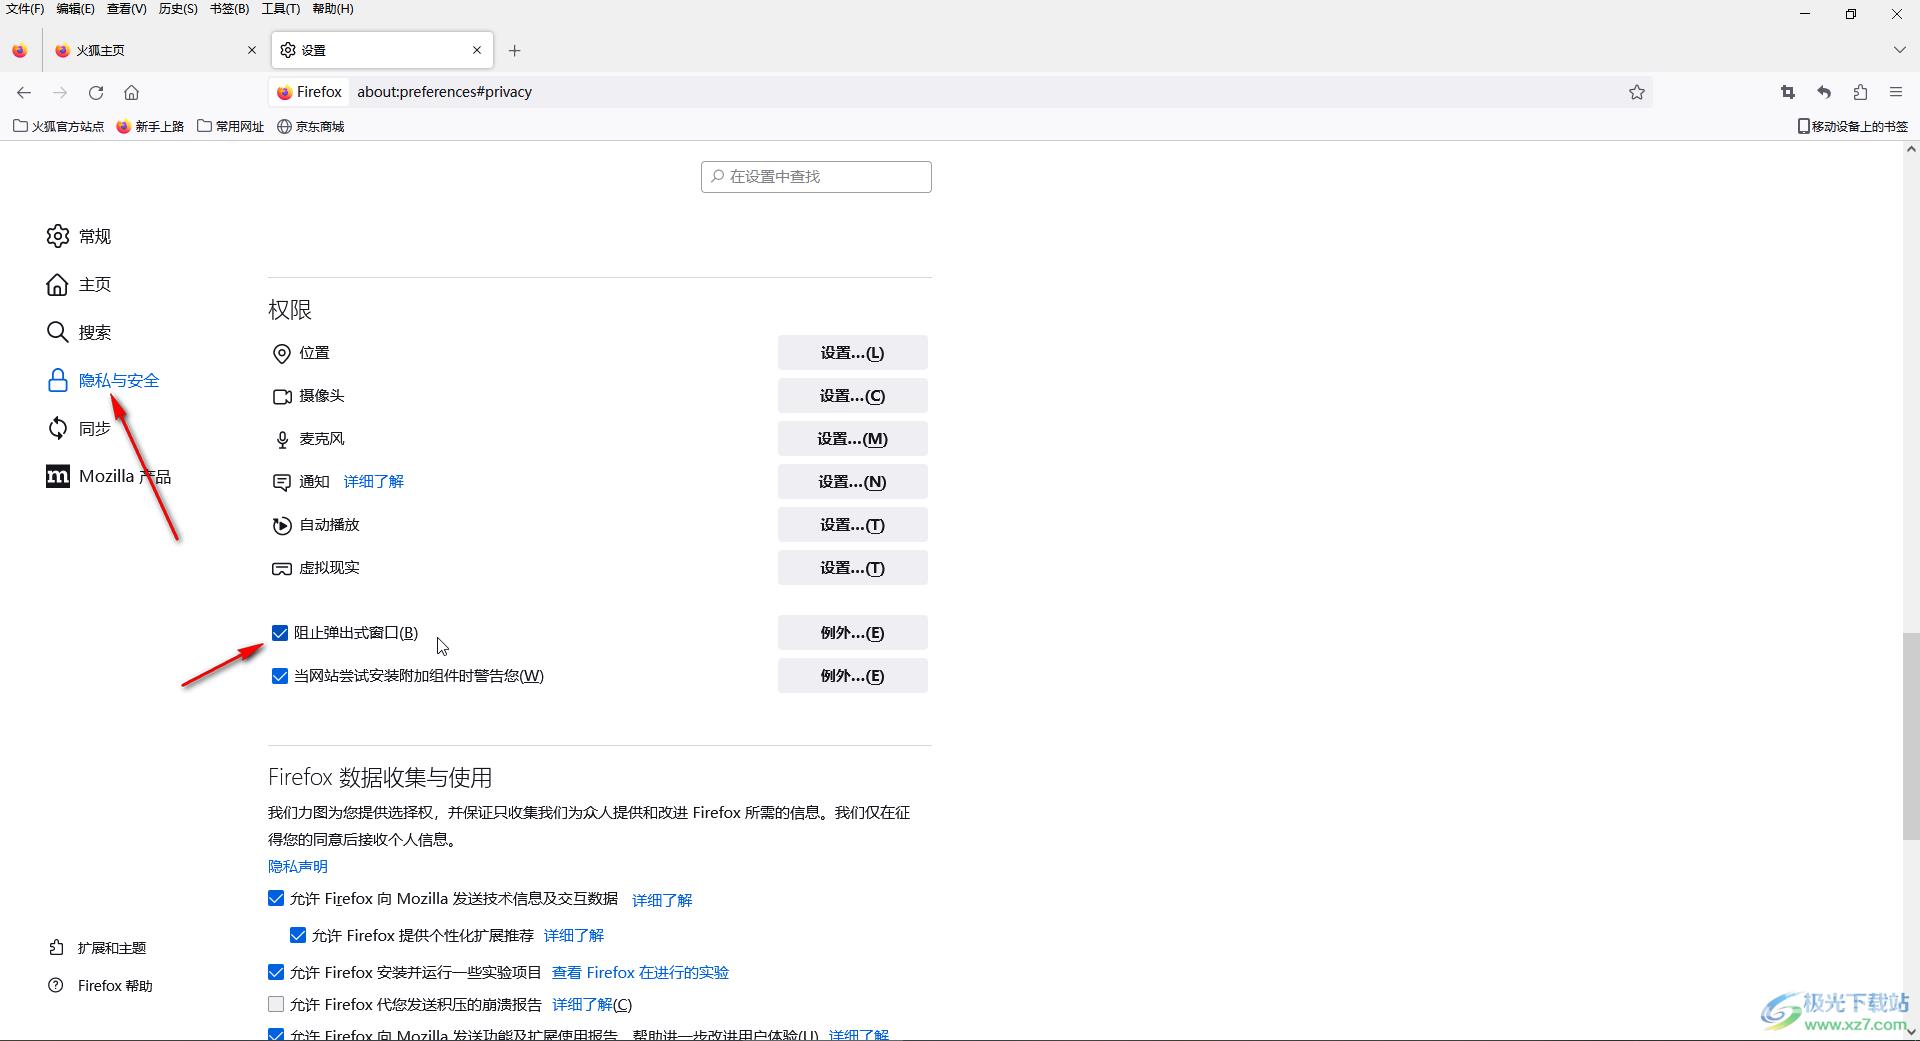Open 文件(F) menu
The width and height of the screenshot is (1920, 1041).
click(x=25, y=9)
